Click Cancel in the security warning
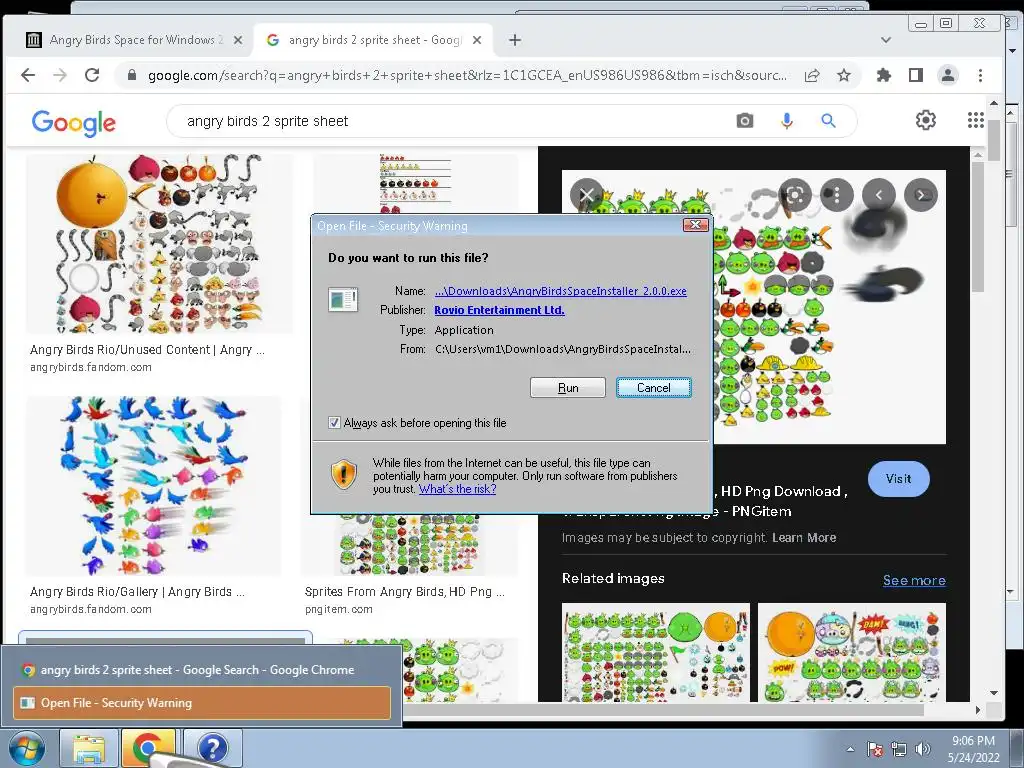 click(654, 387)
